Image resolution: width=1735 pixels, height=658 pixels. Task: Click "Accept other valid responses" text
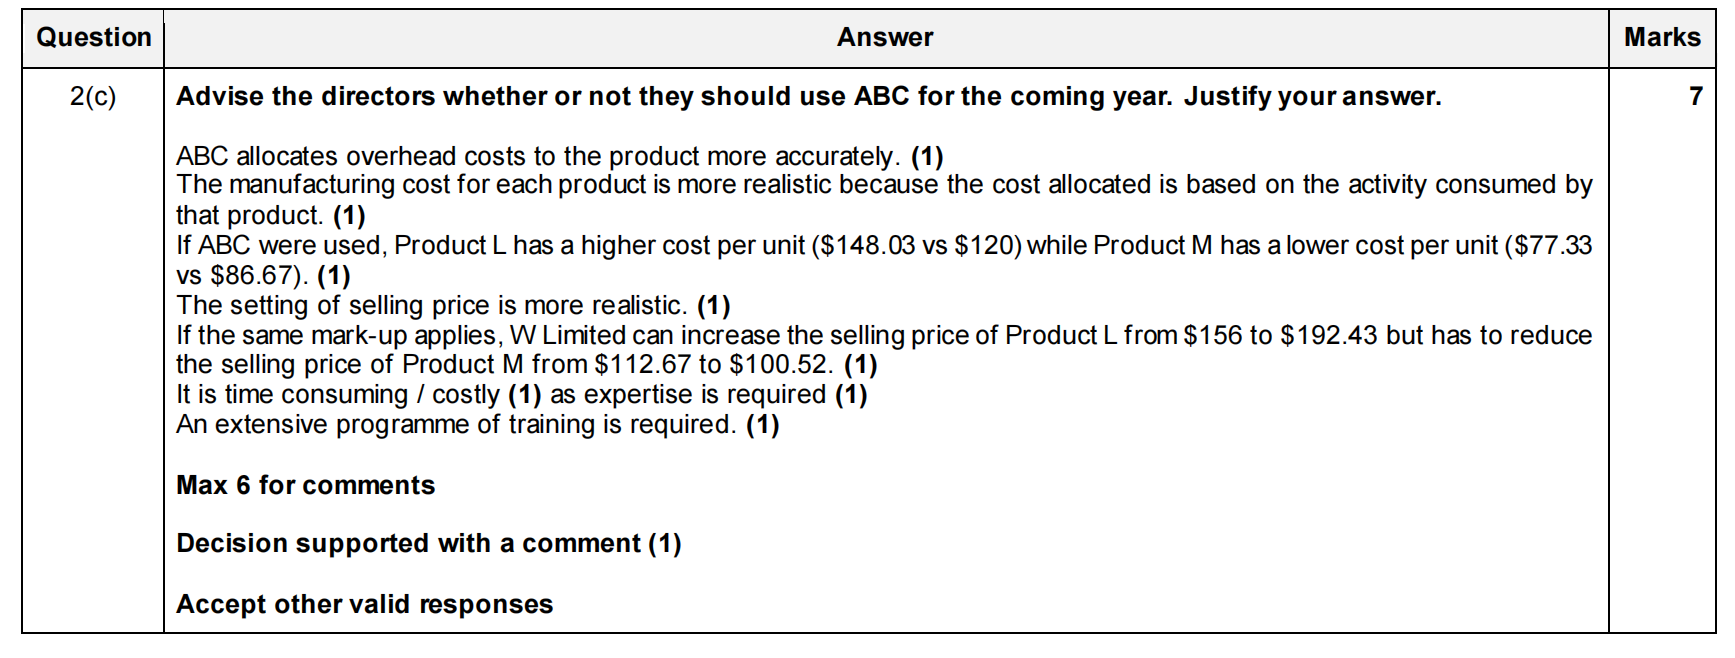(x=365, y=605)
